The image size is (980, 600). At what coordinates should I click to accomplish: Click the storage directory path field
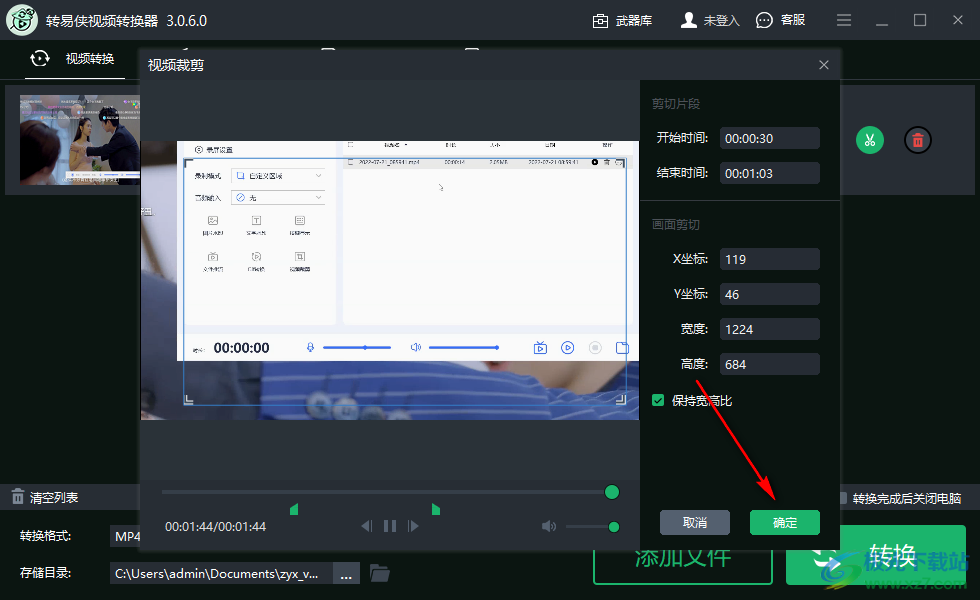221,573
